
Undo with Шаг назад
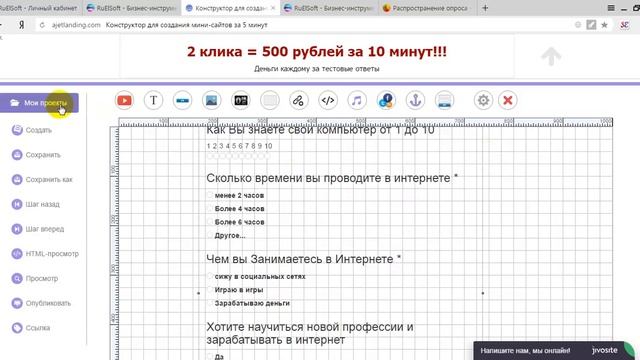click(36, 204)
